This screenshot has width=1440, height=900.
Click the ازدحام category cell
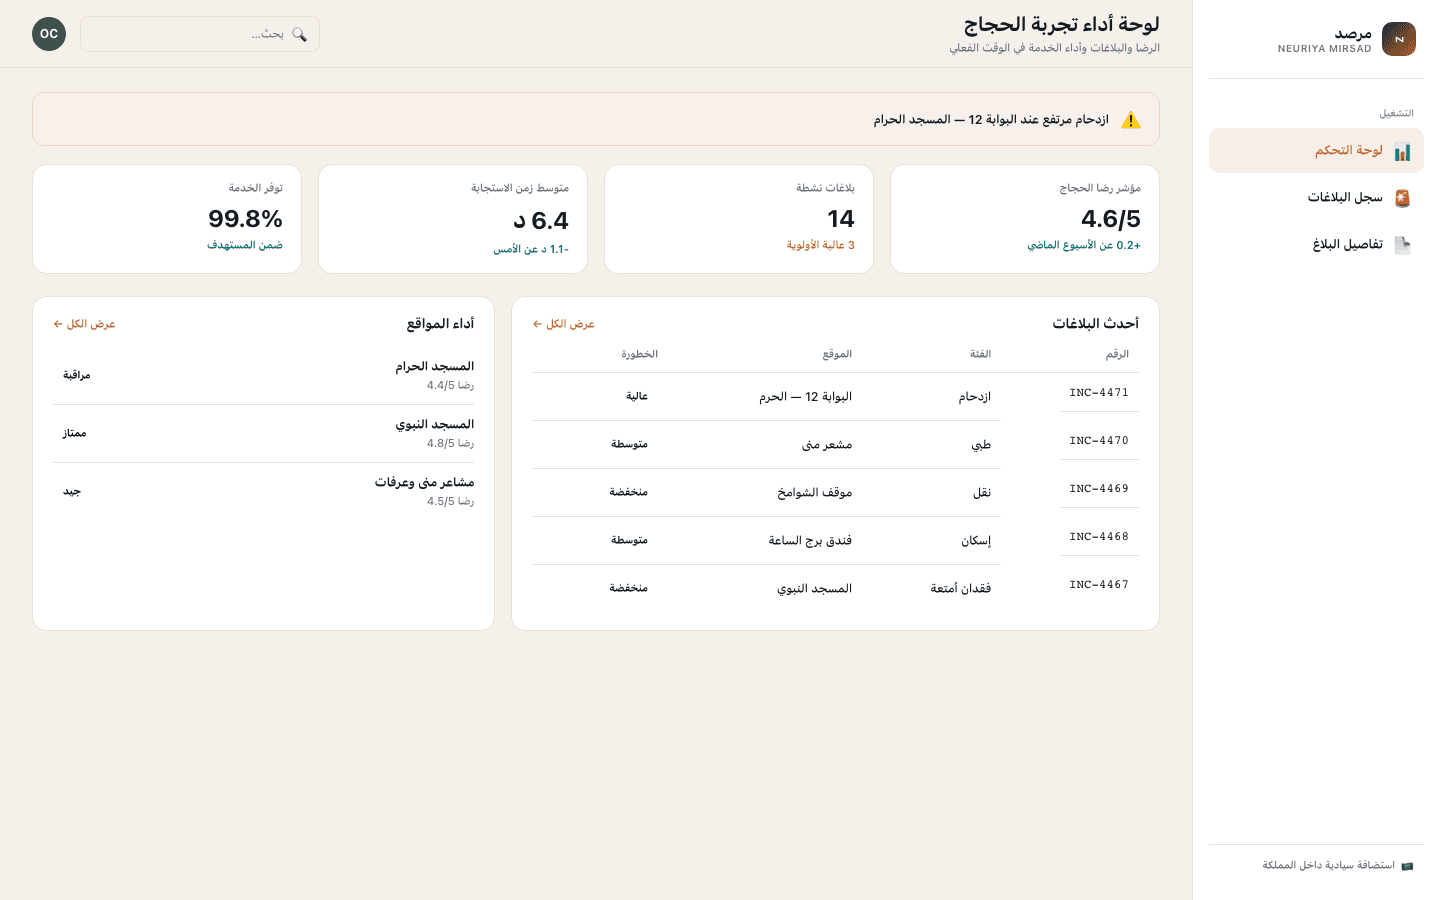click(x=974, y=397)
